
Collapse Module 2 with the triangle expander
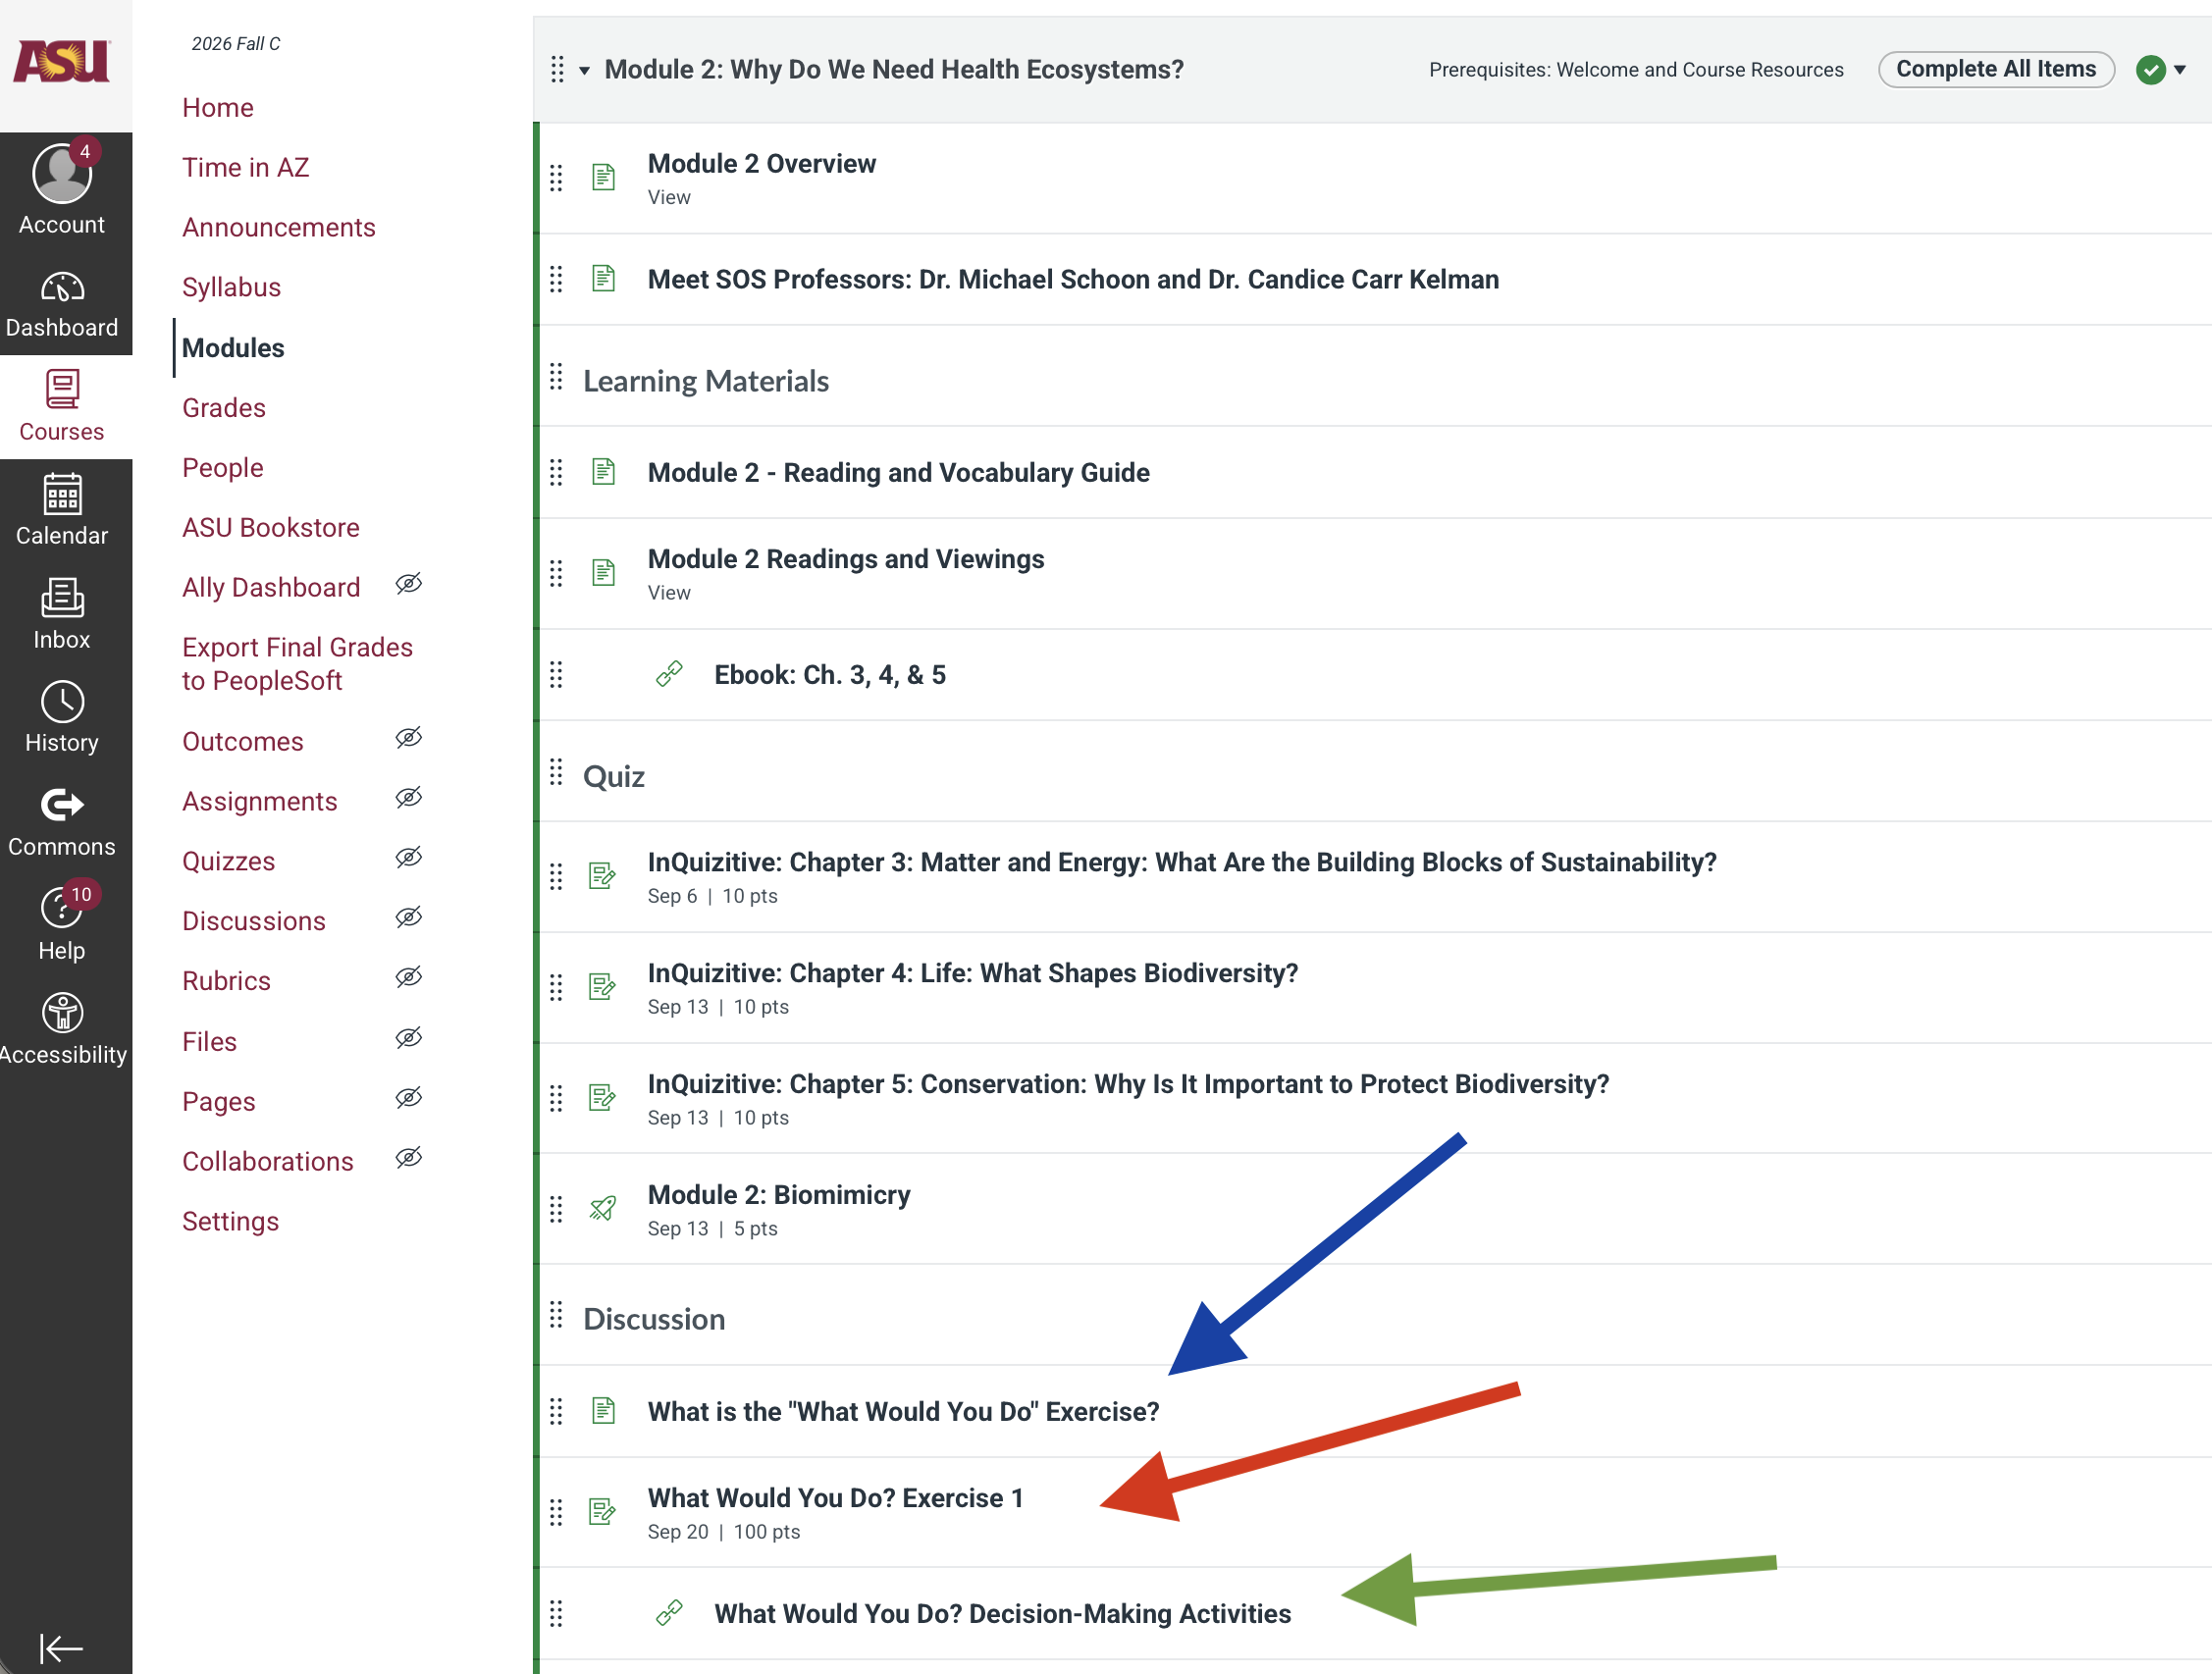click(585, 71)
